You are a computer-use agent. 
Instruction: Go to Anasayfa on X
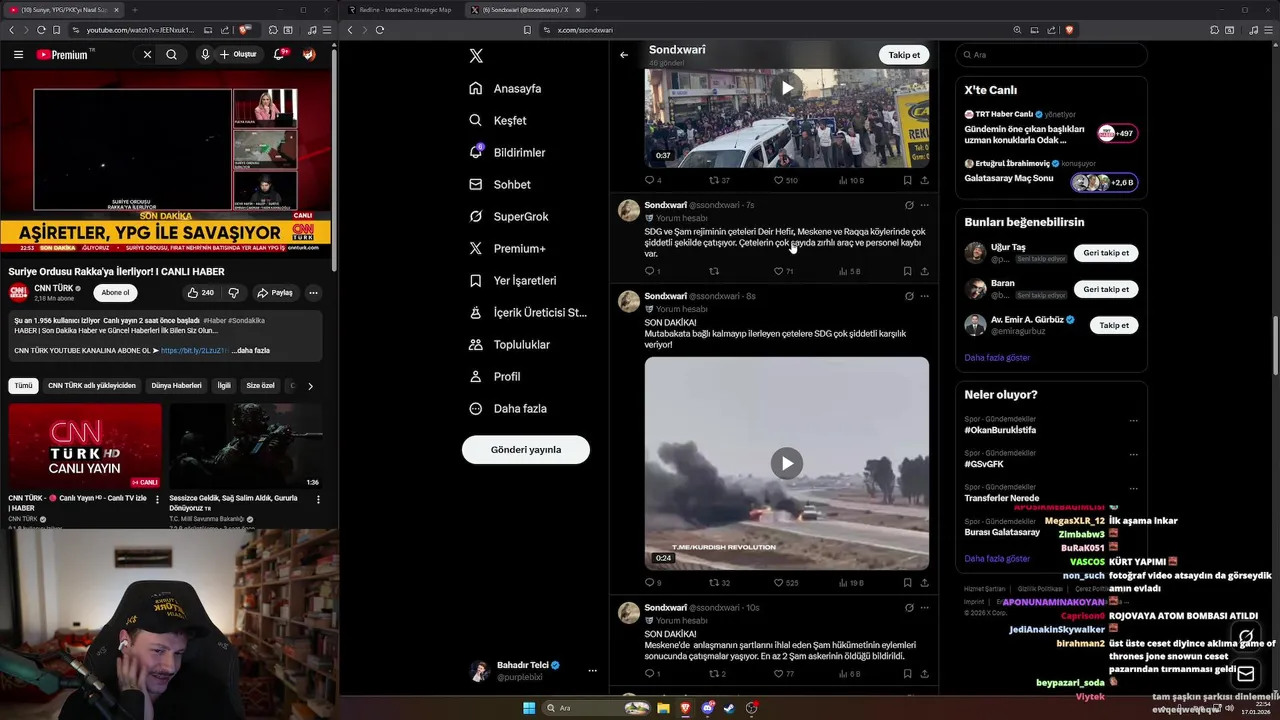[x=505, y=89]
